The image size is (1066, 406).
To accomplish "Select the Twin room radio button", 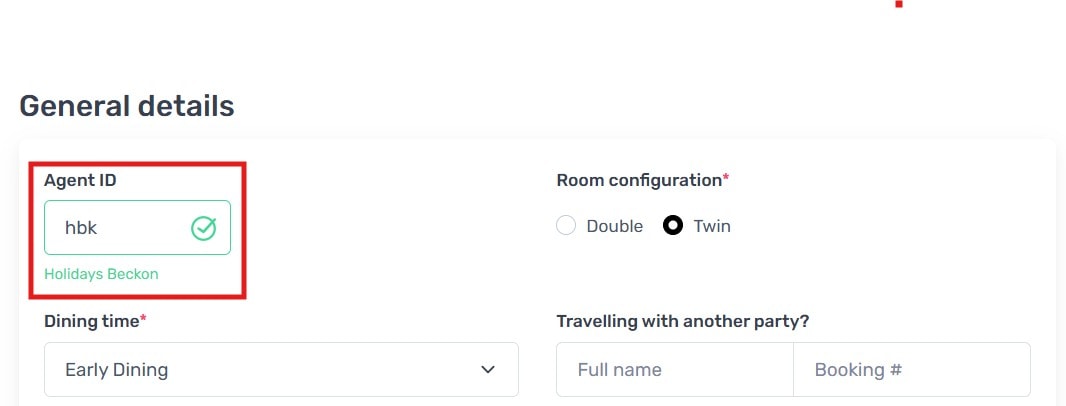I will pos(674,226).
